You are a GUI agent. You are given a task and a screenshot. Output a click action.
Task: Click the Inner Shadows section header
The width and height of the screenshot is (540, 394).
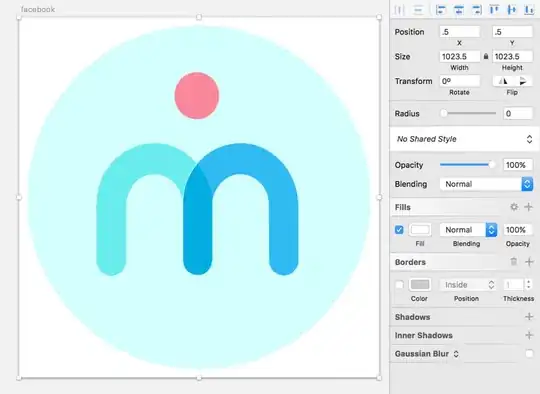pos(424,335)
